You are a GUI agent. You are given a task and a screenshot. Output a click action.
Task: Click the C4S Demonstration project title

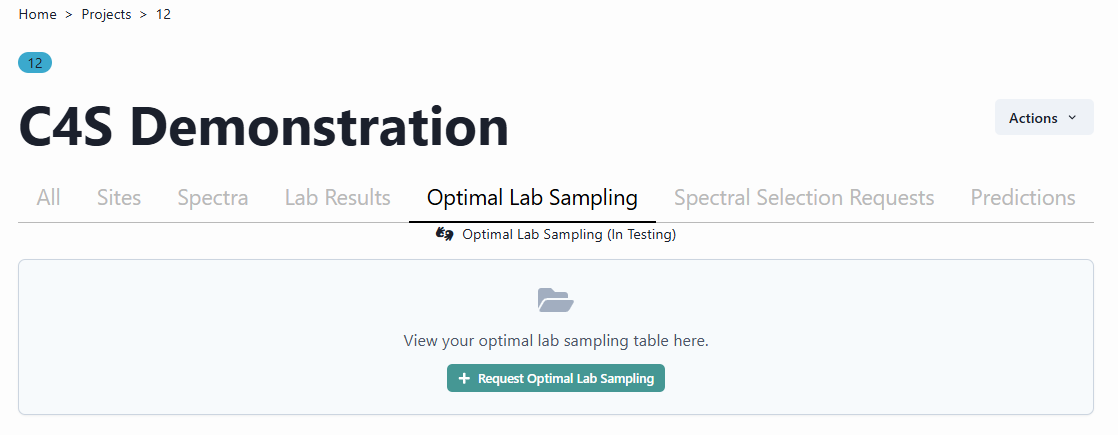coord(263,128)
